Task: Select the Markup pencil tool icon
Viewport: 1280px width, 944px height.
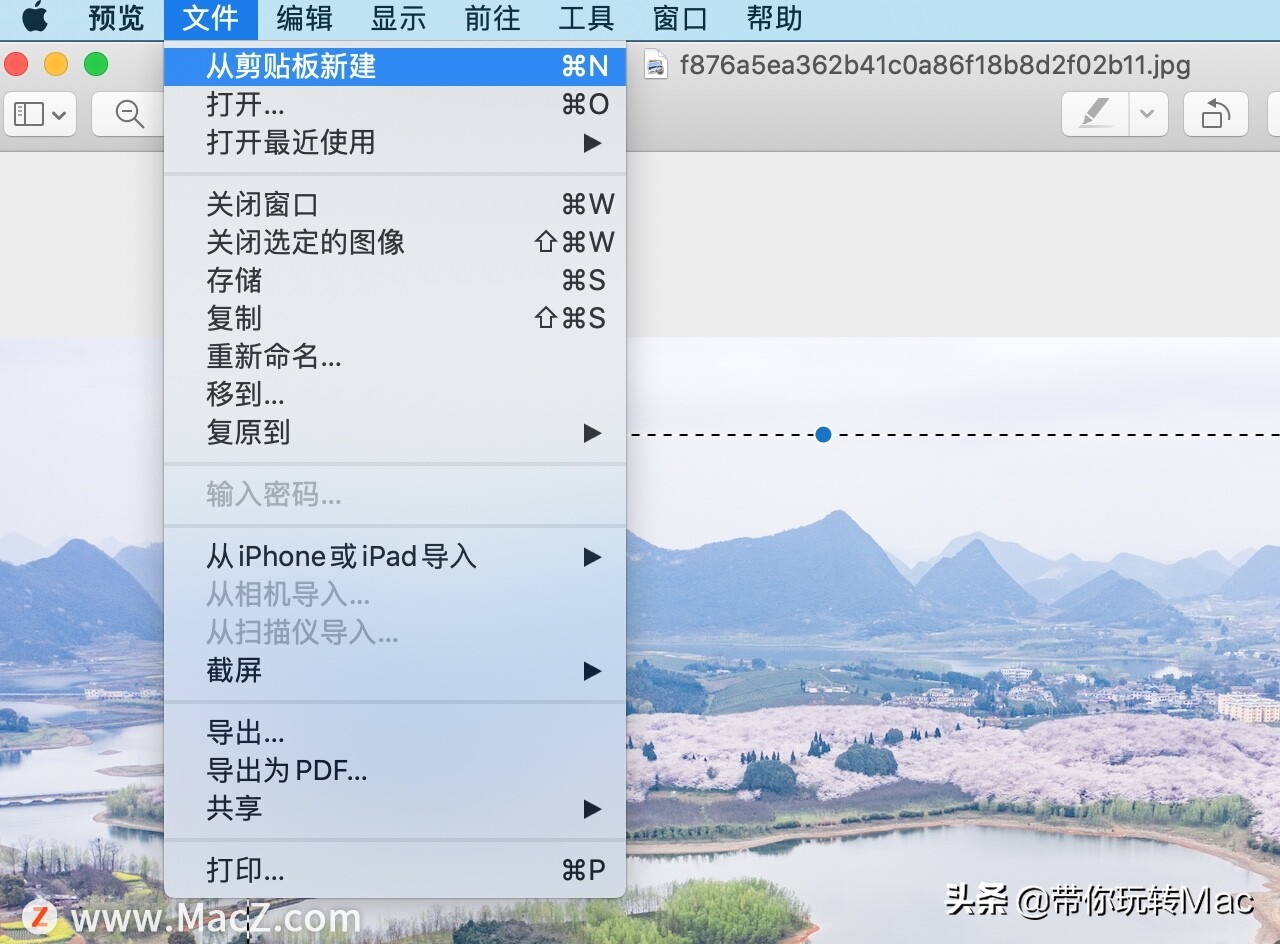Action: [x=1094, y=114]
